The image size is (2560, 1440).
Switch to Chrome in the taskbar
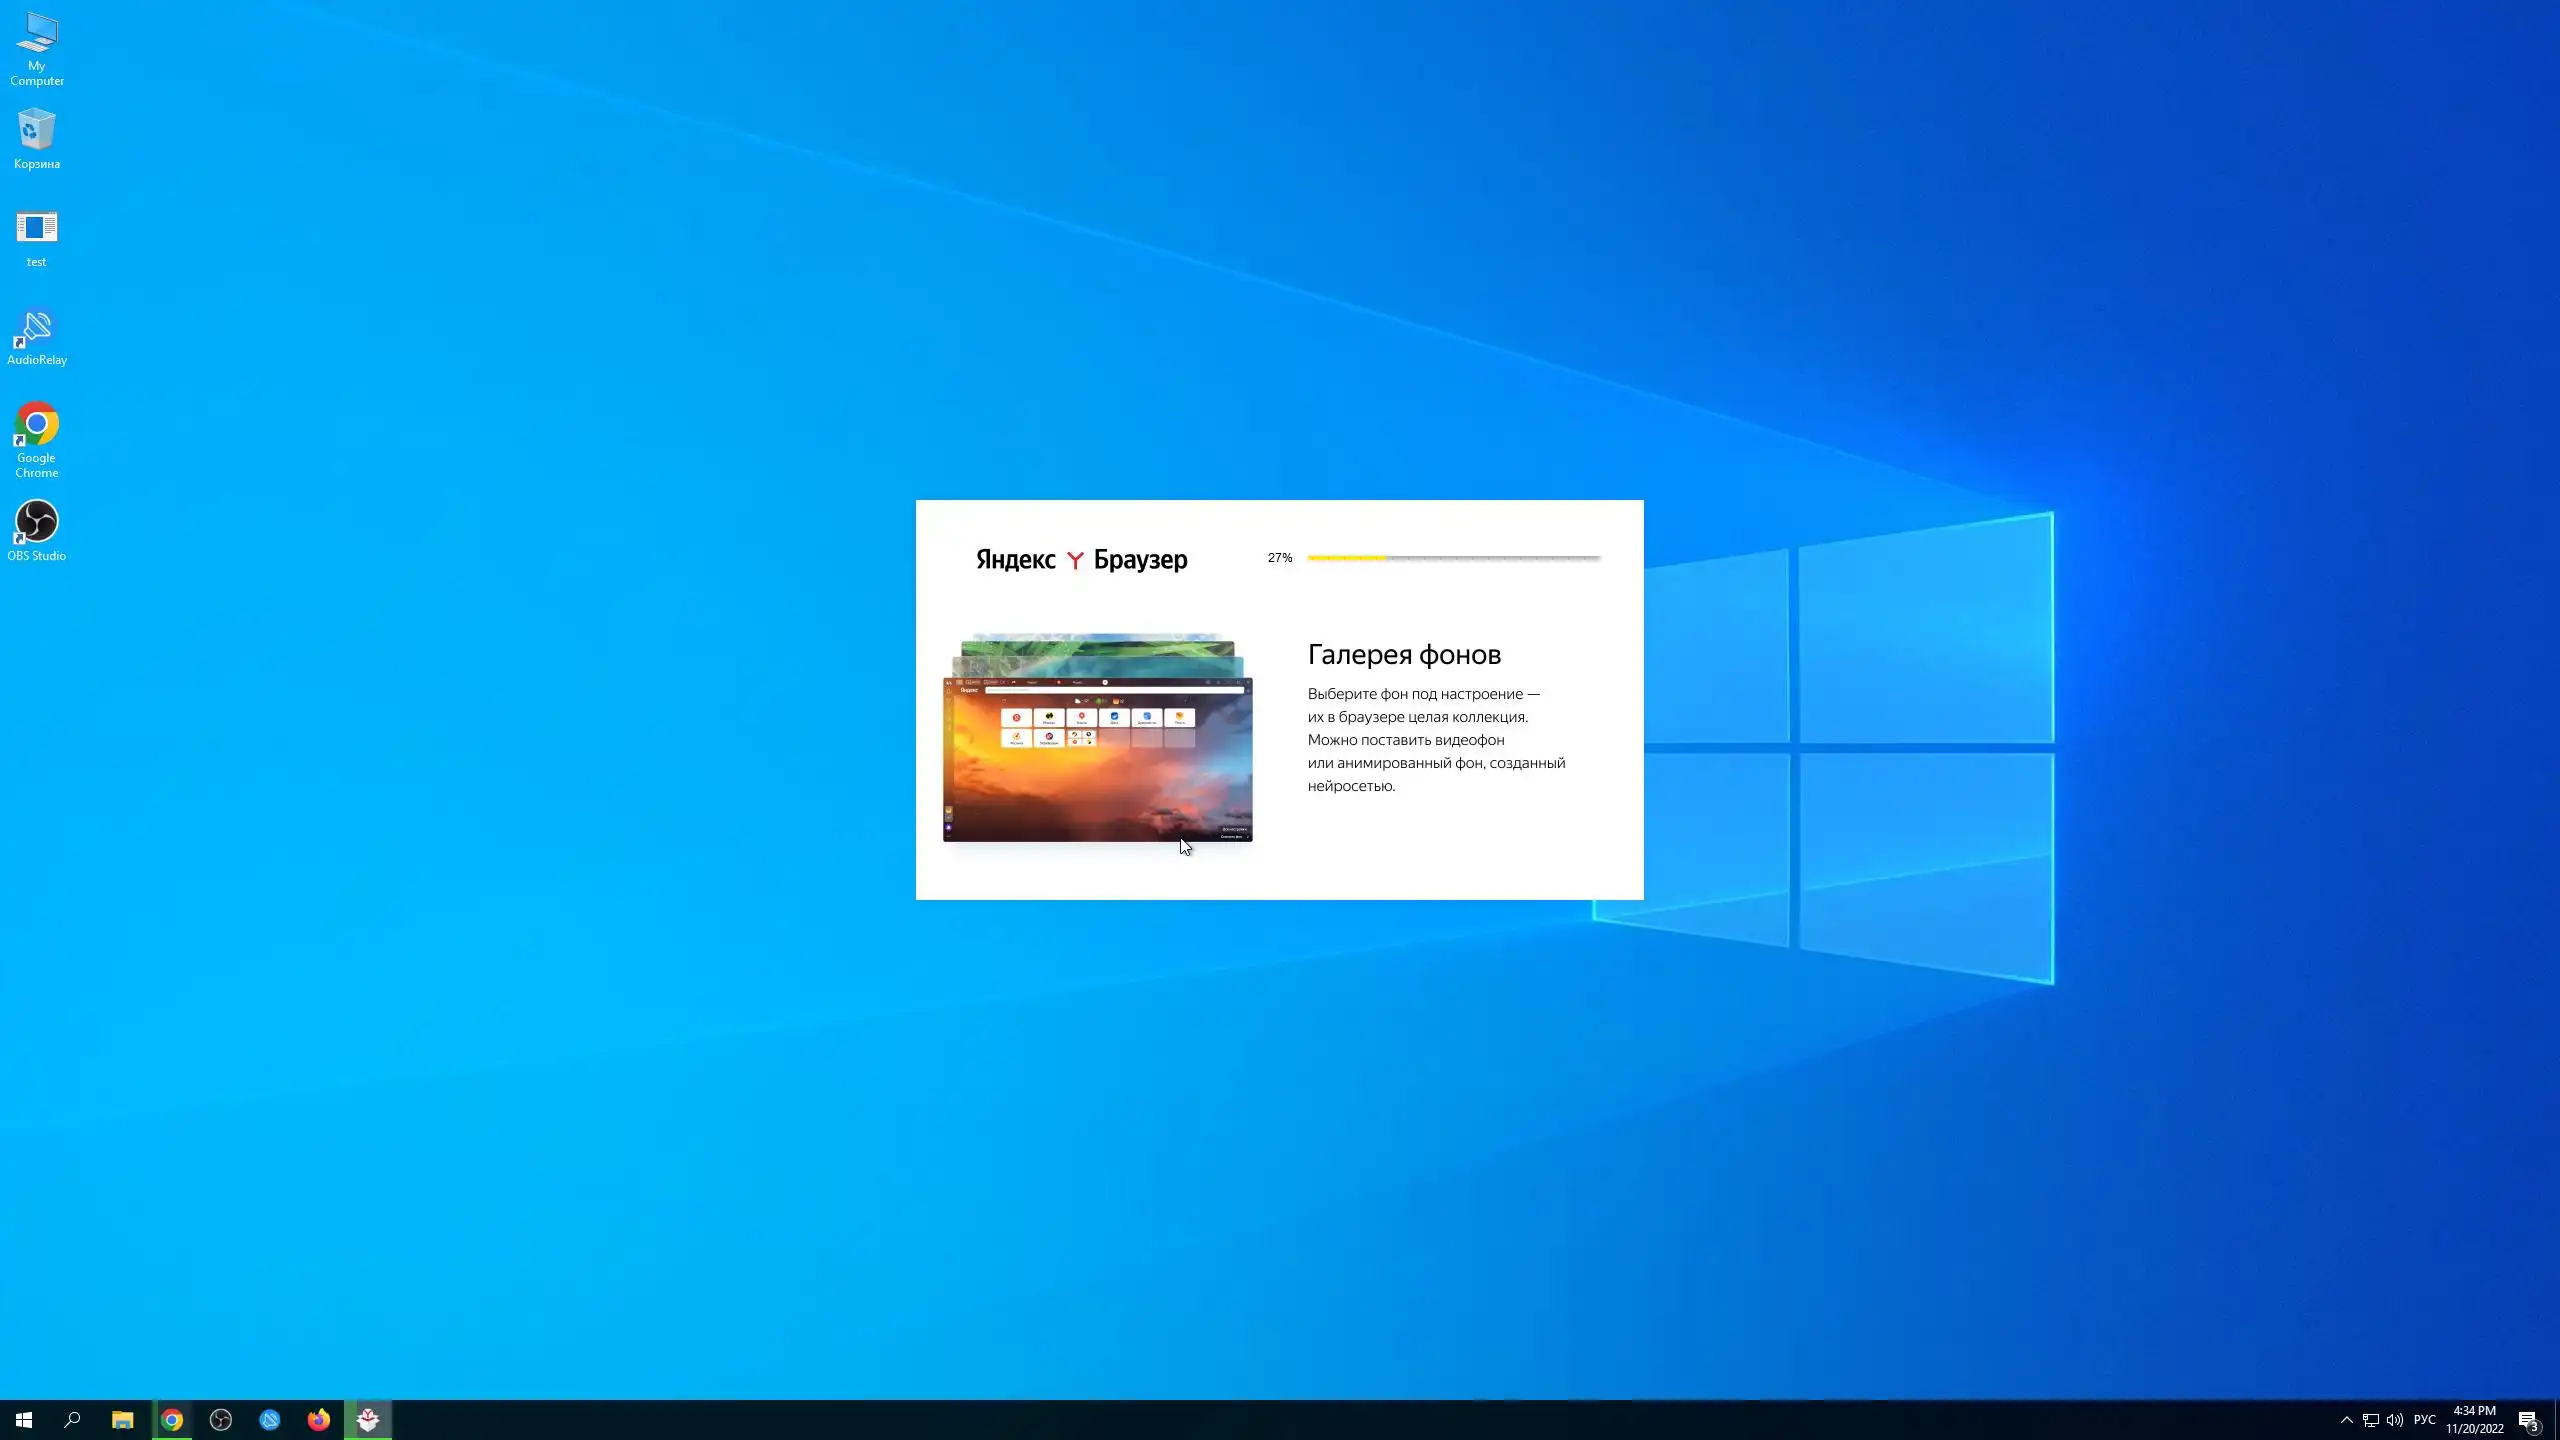[x=172, y=1420]
